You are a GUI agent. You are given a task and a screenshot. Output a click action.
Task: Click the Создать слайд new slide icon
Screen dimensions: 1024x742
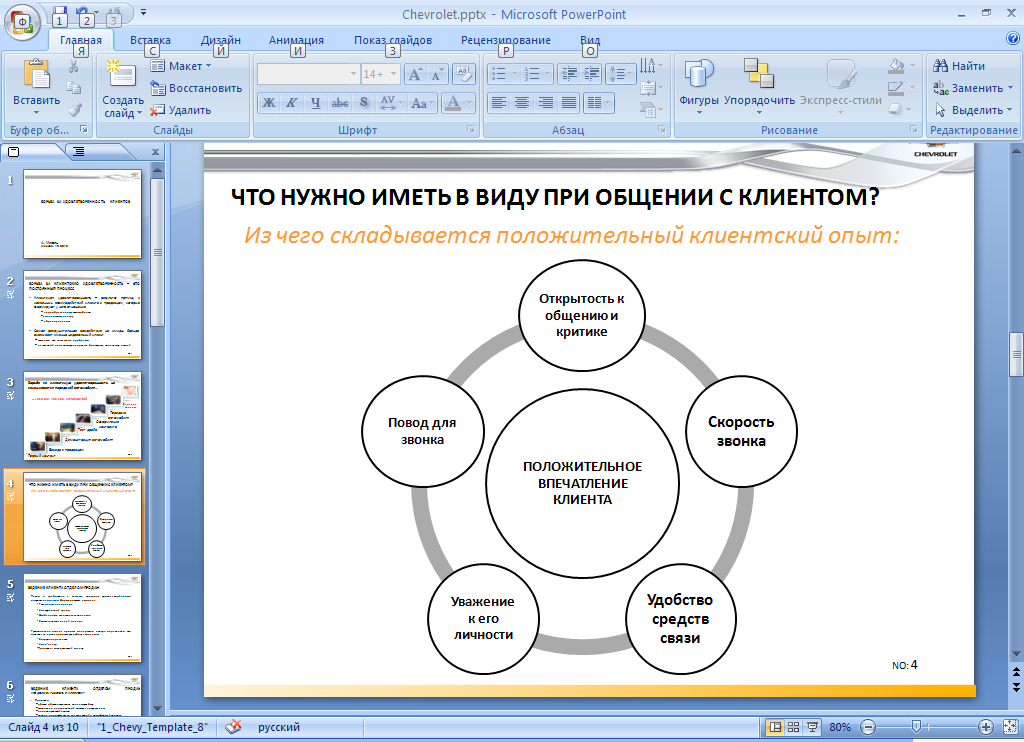tap(122, 75)
